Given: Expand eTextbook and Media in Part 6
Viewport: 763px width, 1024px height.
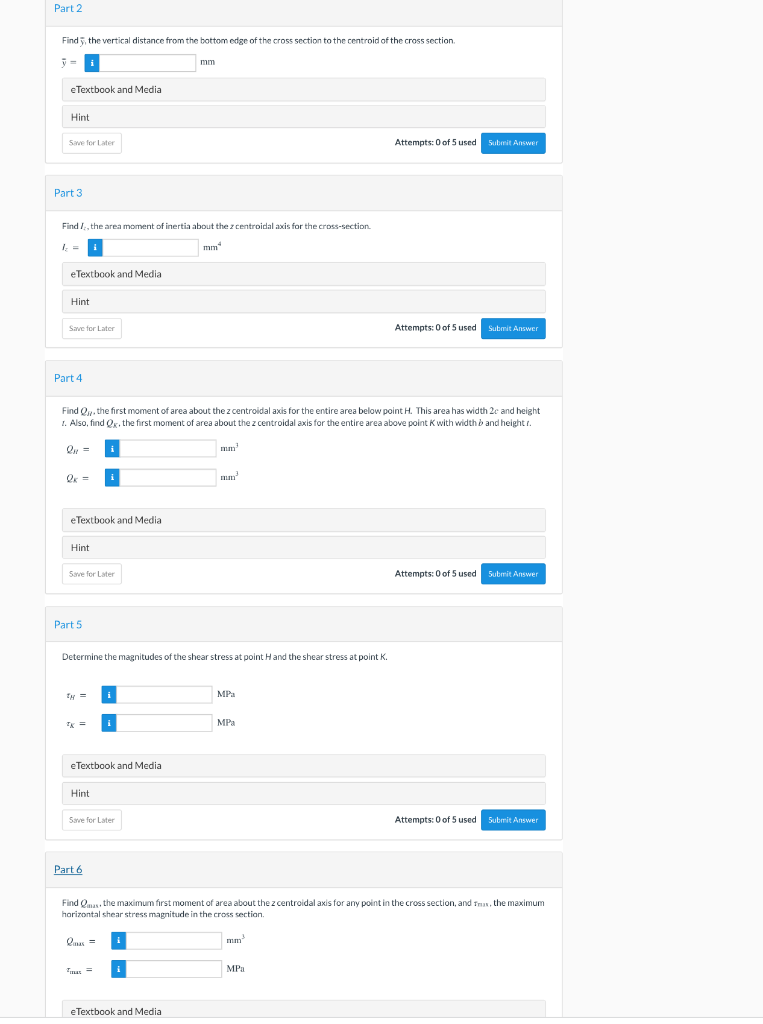Looking at the screenshot, I should coord(304,1010).
